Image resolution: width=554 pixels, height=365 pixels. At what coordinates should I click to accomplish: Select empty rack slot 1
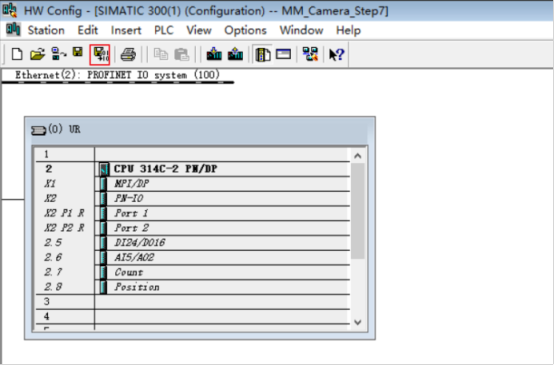(193, 154)
